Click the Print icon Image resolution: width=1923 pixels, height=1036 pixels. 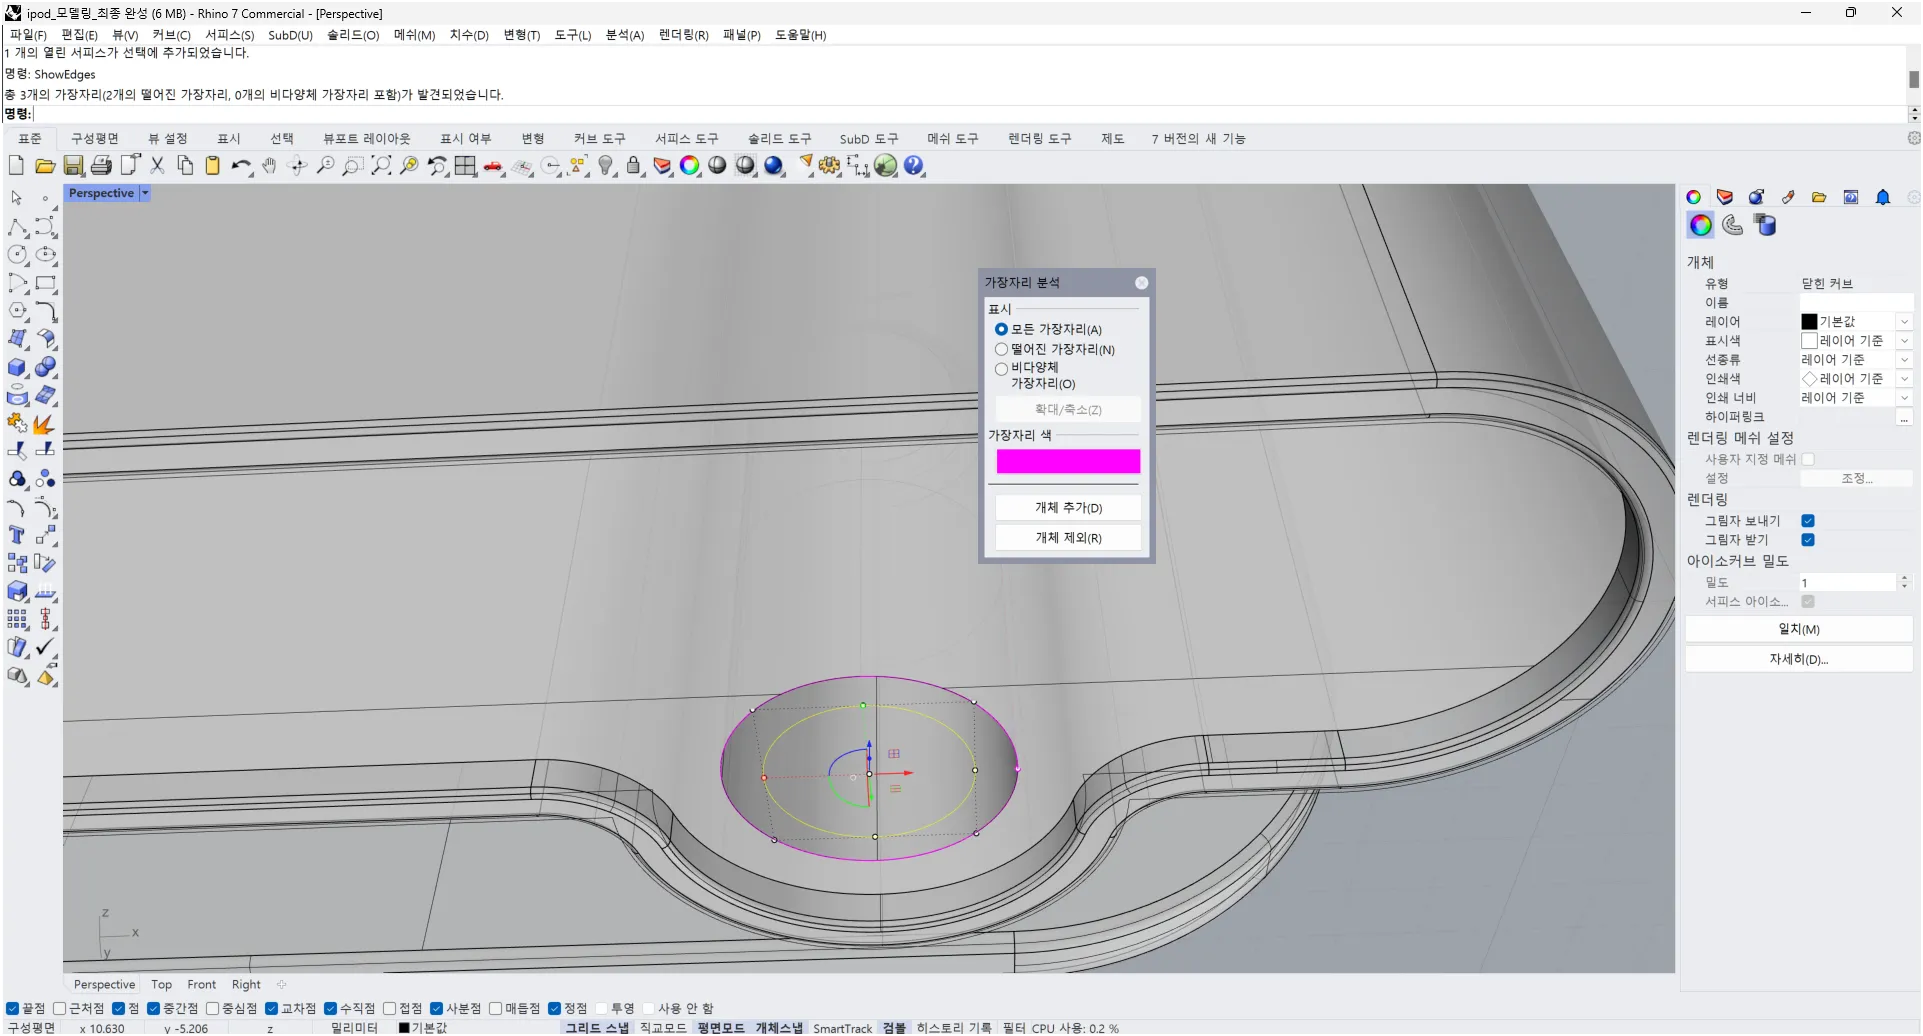tap(101, 166)
